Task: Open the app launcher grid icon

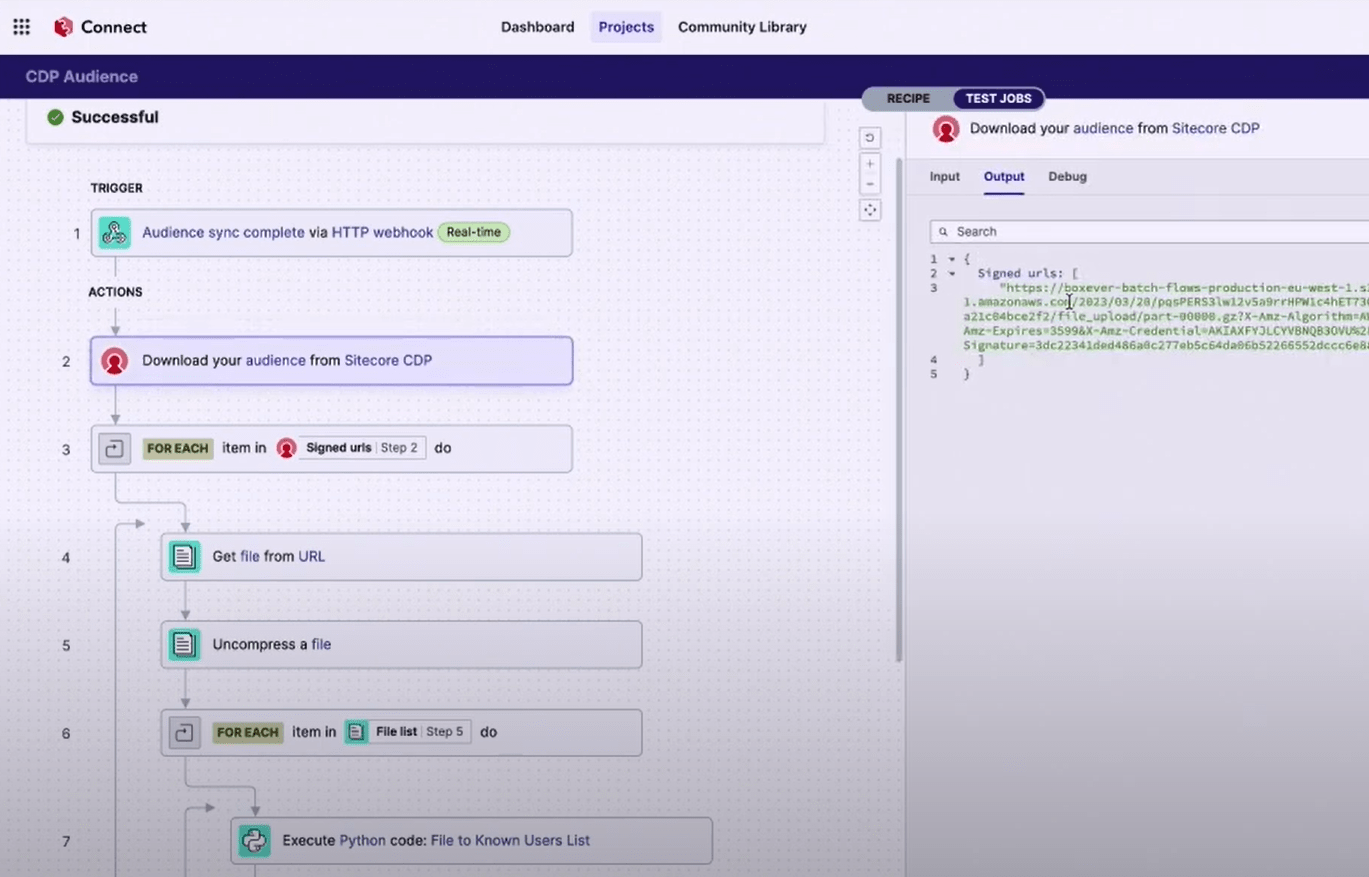Action: [x=21, y=27]
